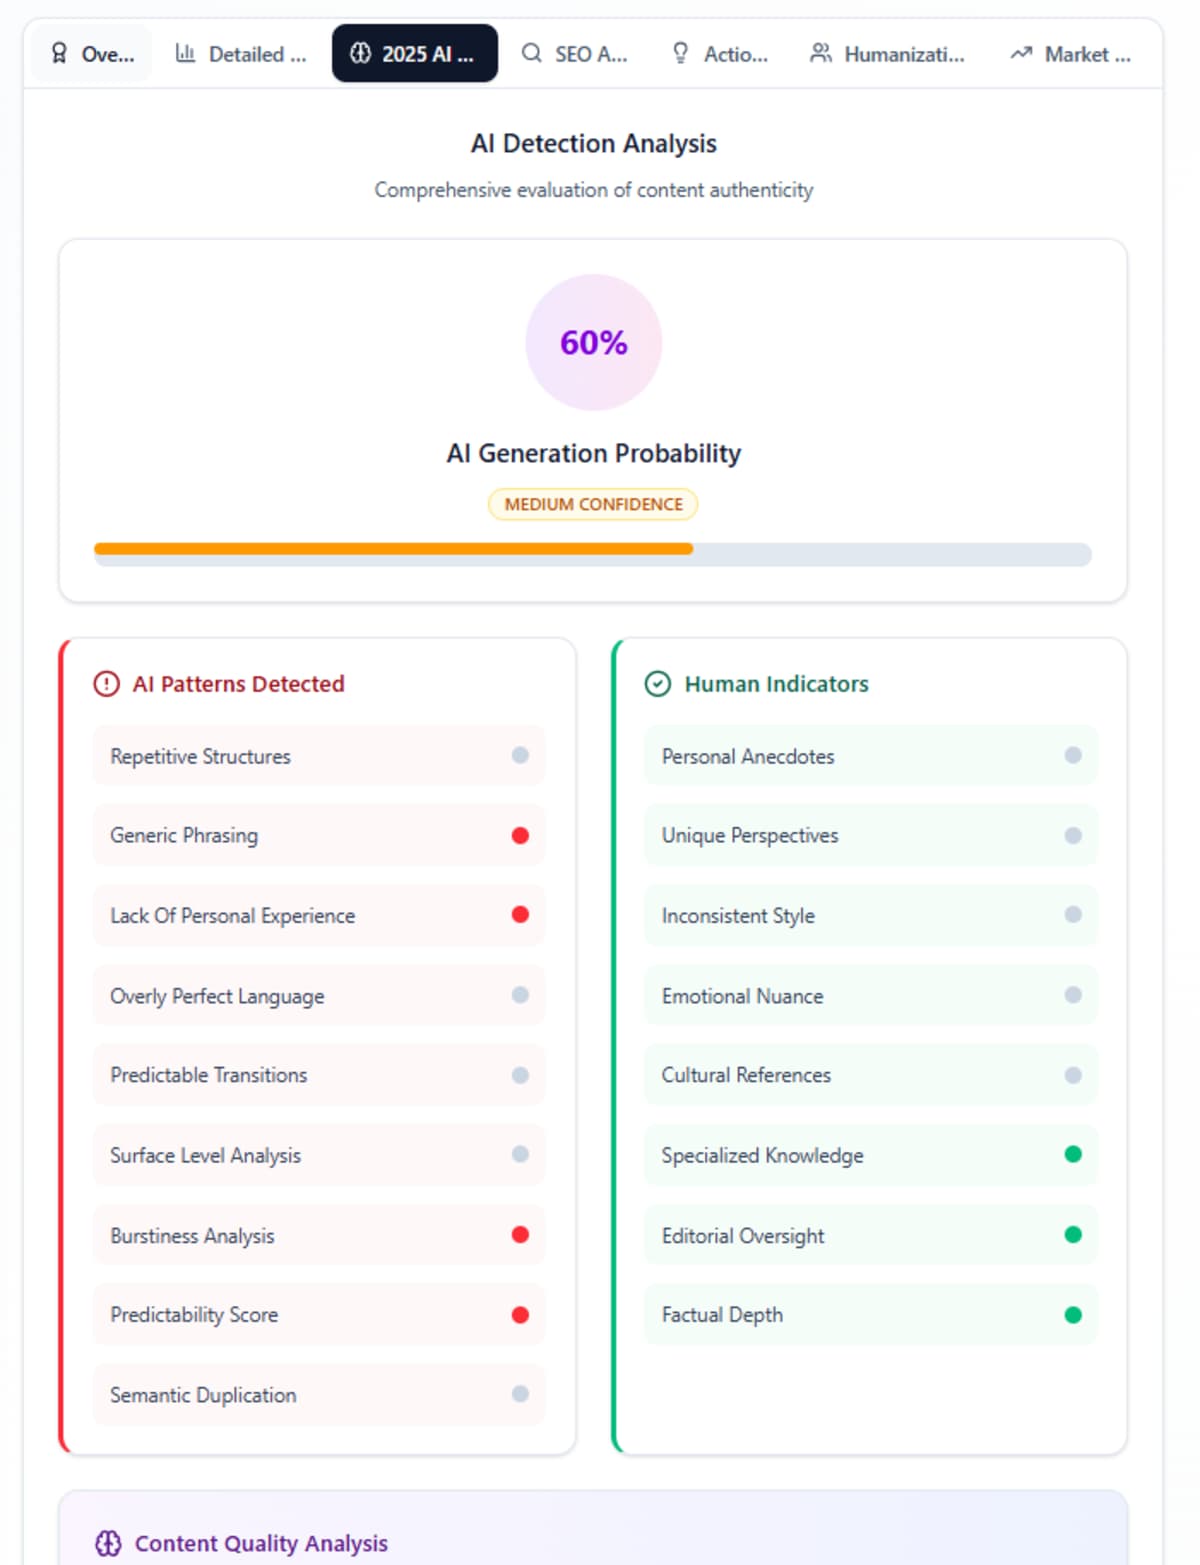Screen dimensions: 1200x1565
Task: Click the MEDIUM CONFIDENCE badge
Action: click(593, 504)
